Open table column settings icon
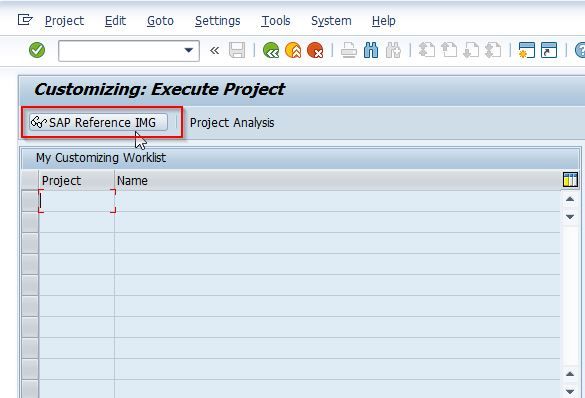This screenshot has height=398, width=585. (570, 179)
